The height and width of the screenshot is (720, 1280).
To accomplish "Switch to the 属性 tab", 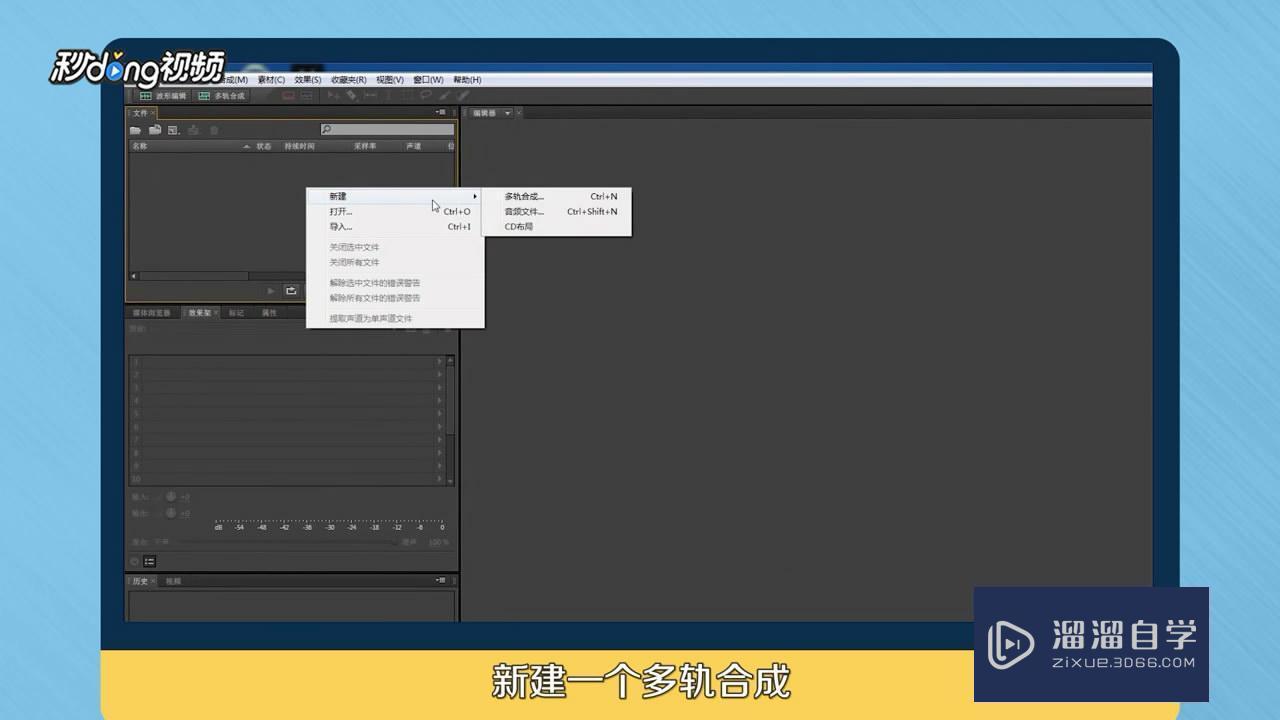I will click(269, 313).
